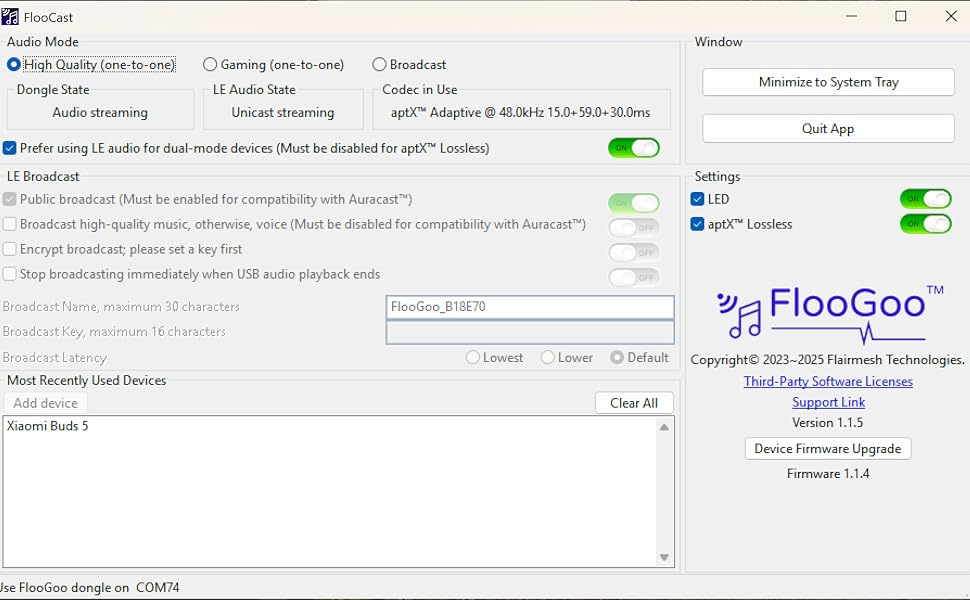Click the aptX Adaptive codec in use text
This screenshot has height=600, width=970.
coord(520,113)
